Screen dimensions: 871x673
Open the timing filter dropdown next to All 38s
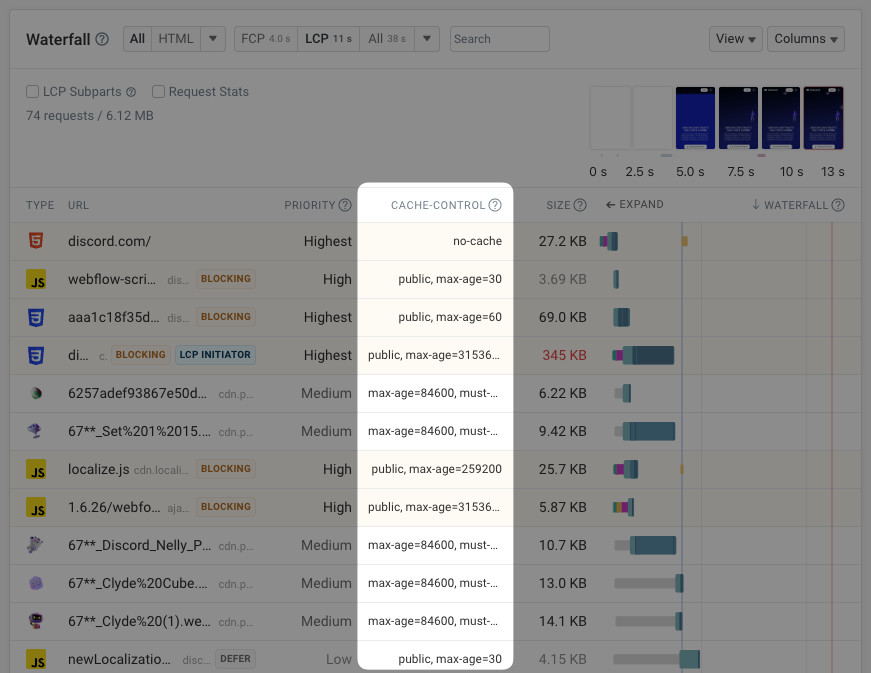(425, 39)
